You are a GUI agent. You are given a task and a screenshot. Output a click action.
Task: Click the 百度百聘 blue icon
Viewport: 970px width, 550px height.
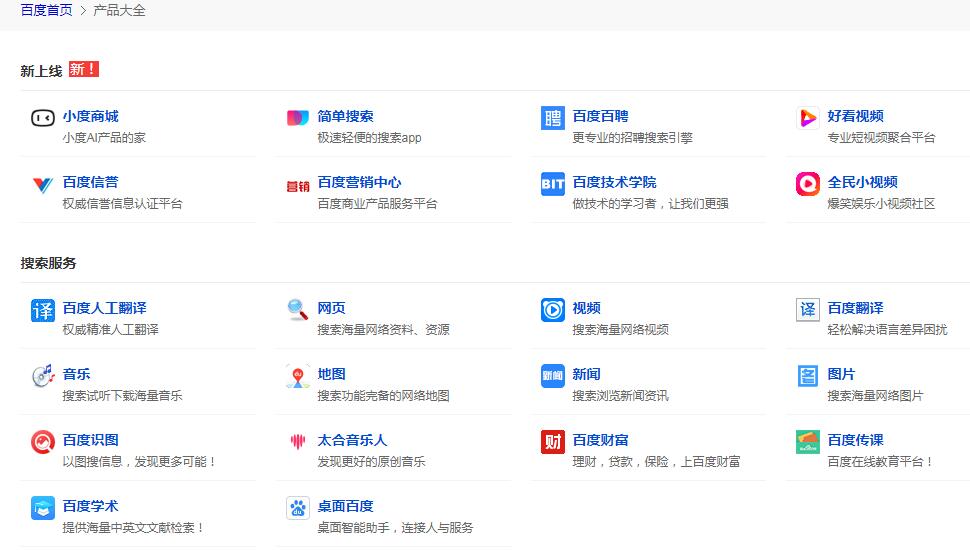(553, 118)
